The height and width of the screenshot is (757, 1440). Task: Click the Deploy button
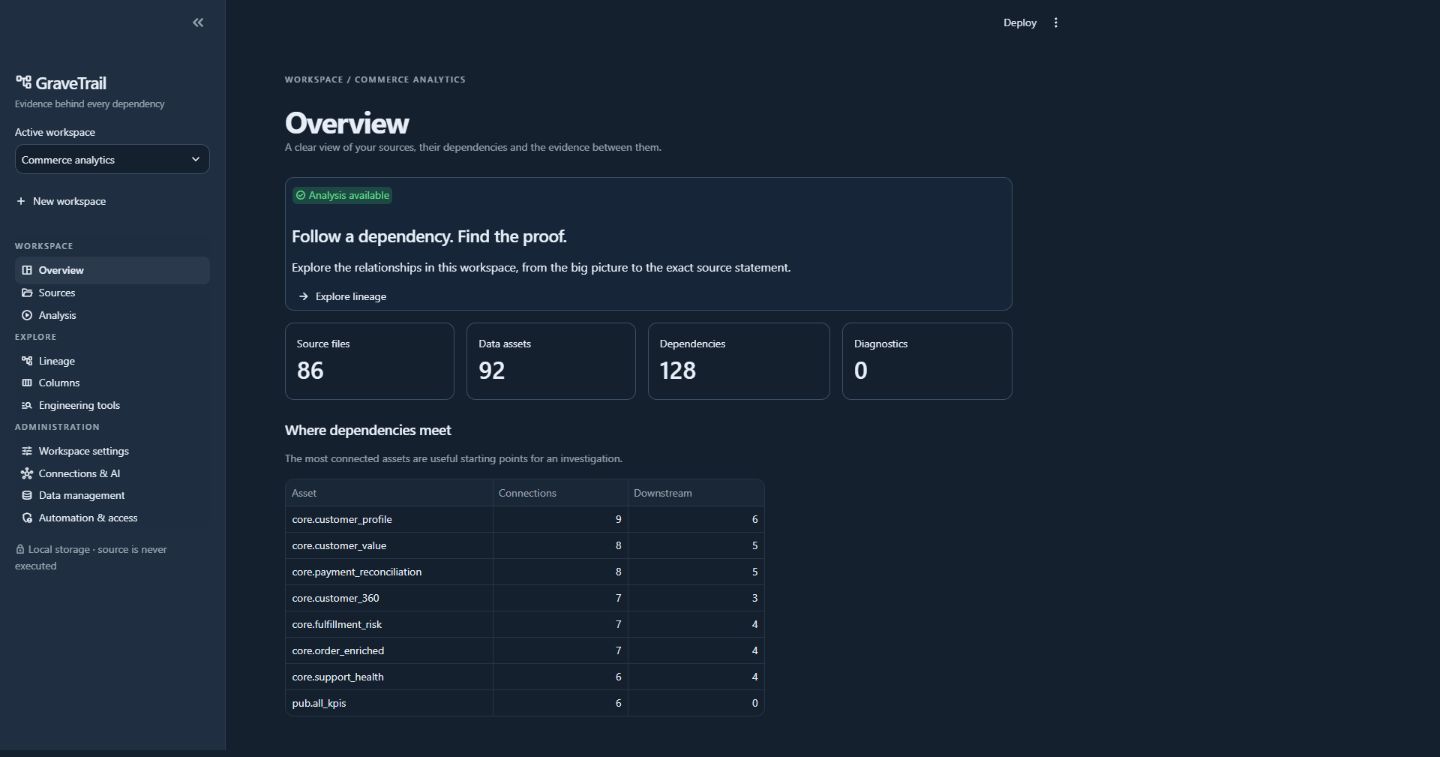[x=1020, y=23]
